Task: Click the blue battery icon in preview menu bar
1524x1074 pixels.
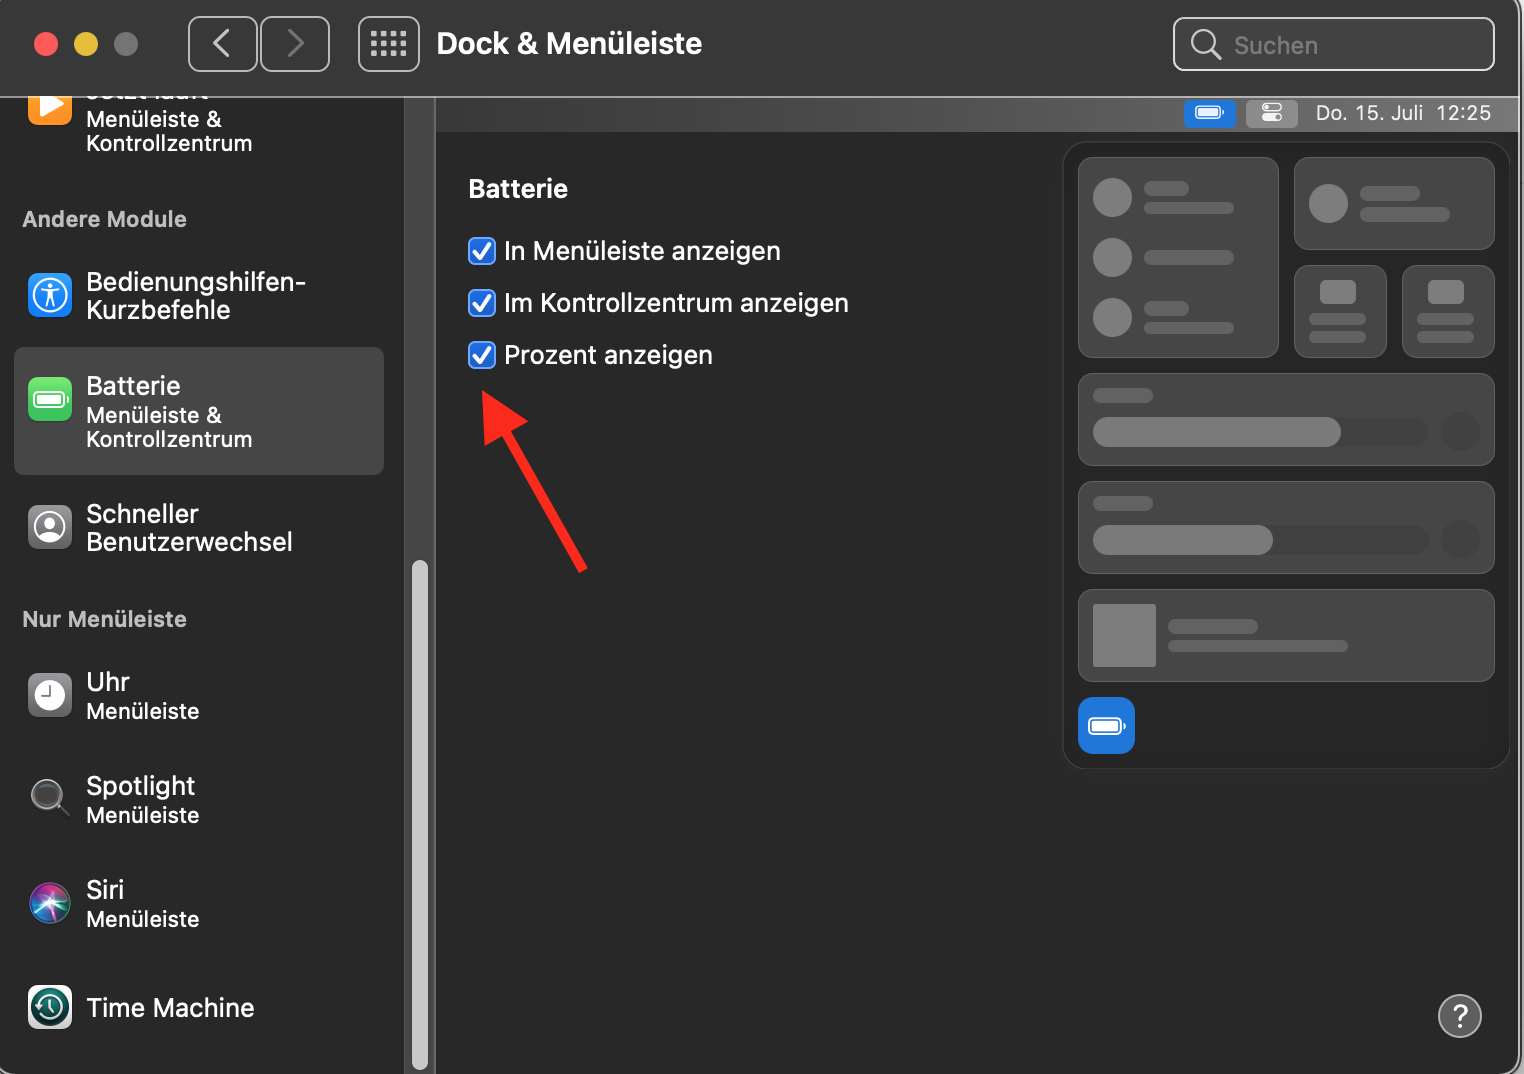Action: (1209, 113)
